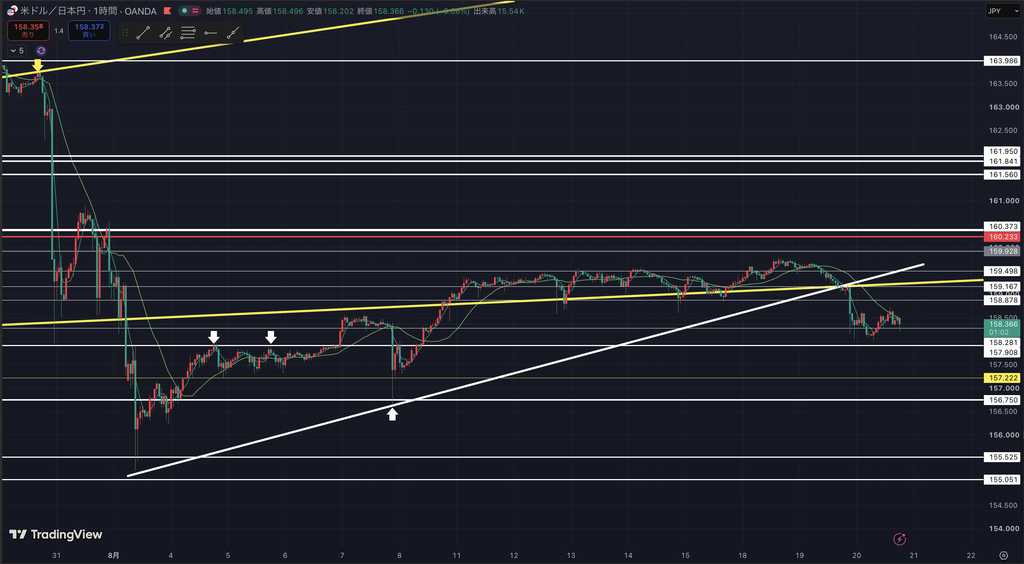Select the Fibonacci retracement lines tool
Viewport: 1024px width, 564px height.
188,32
